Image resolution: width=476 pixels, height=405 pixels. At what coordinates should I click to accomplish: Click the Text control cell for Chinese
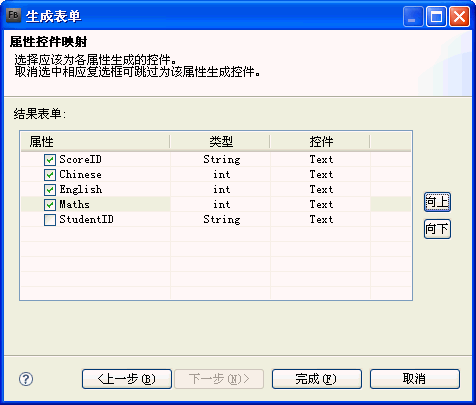point(320,175)
